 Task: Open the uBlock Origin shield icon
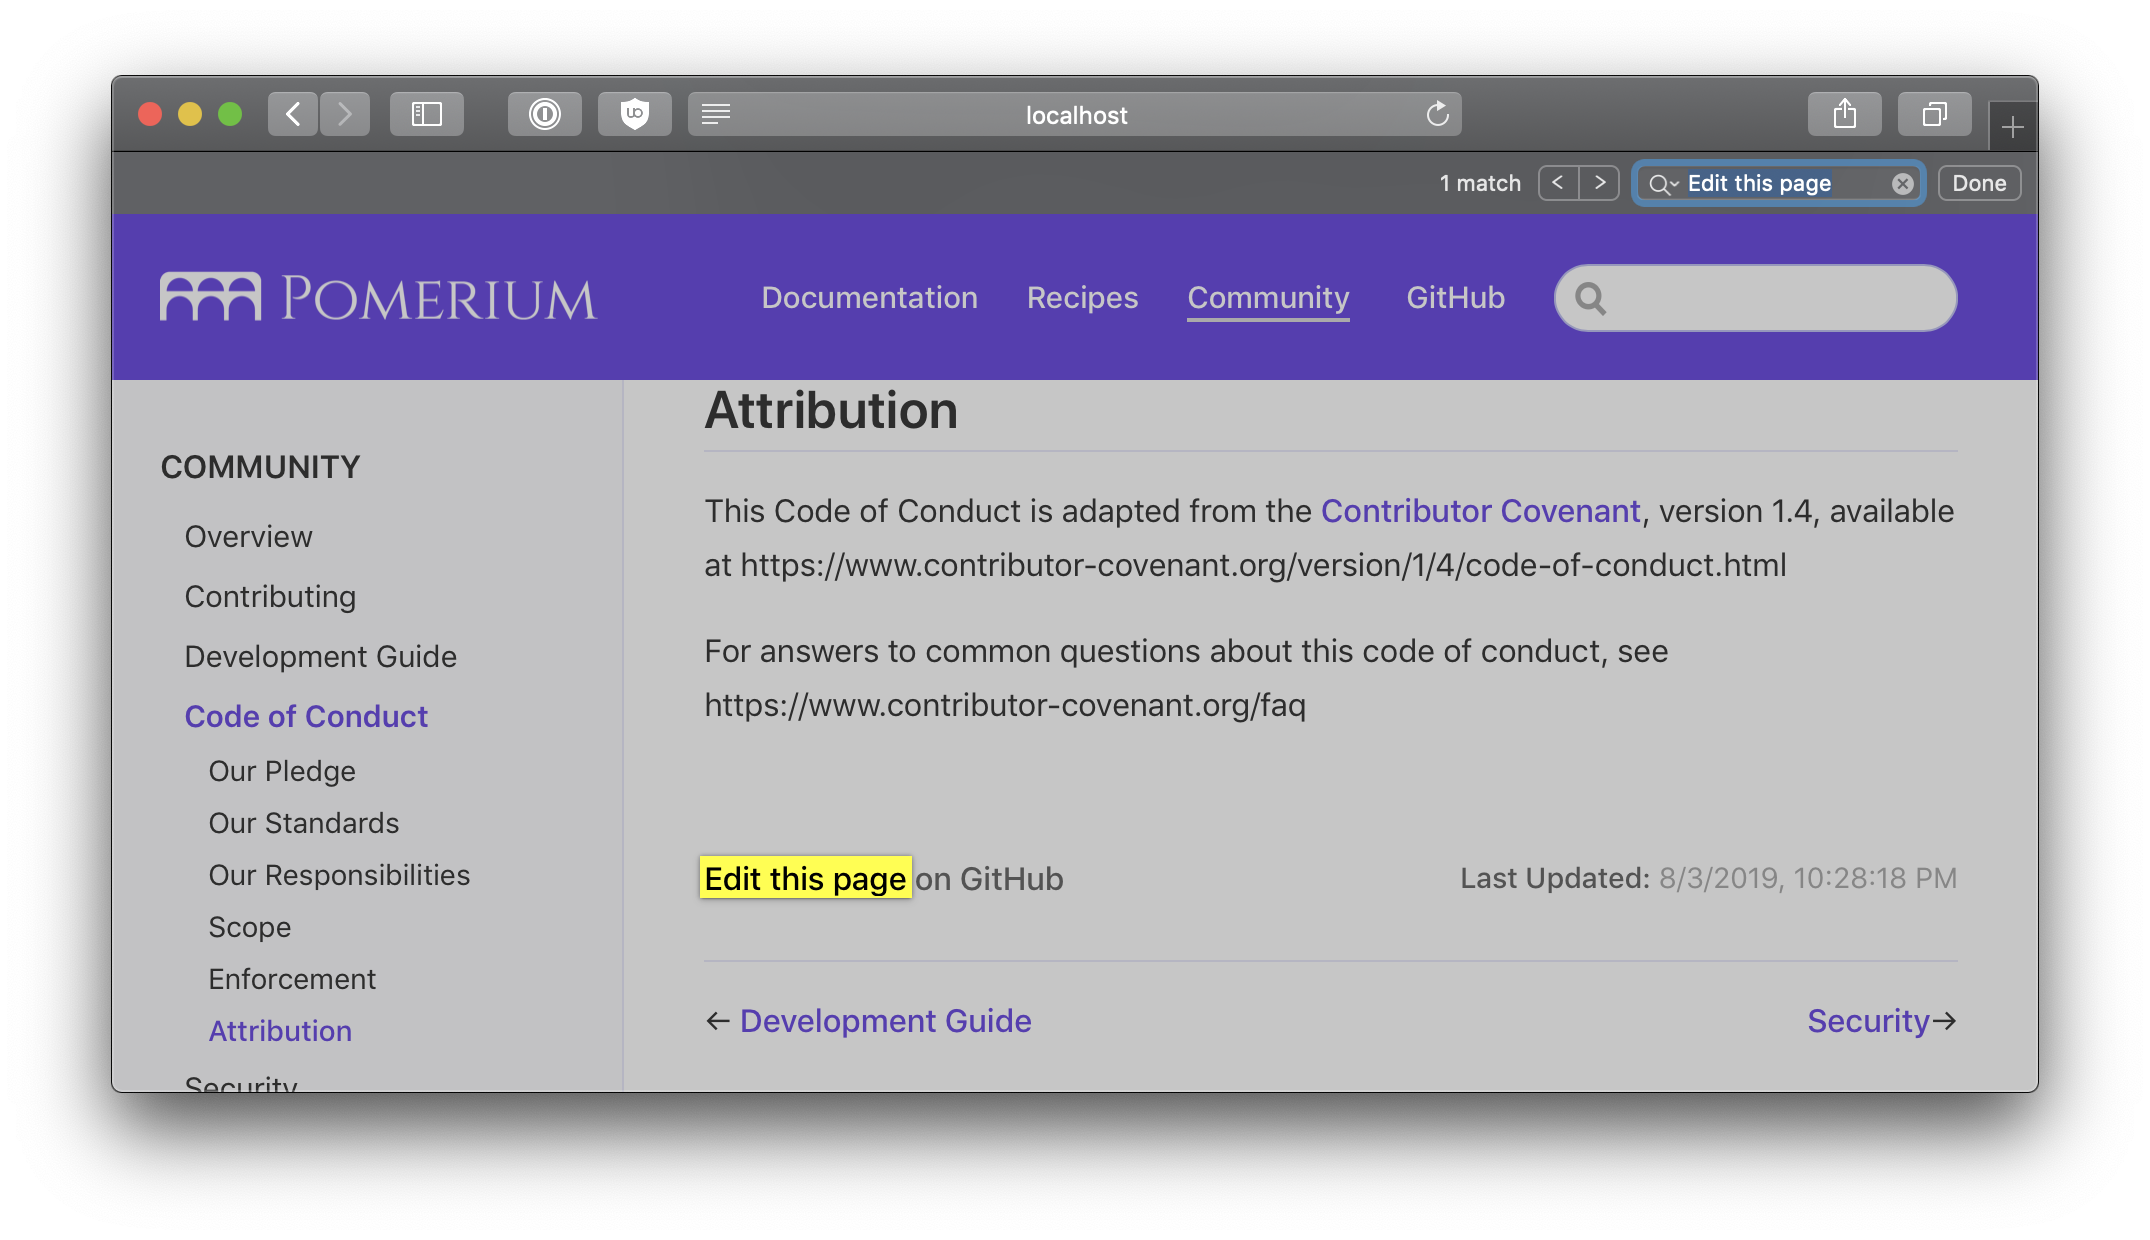pyautogui.click(x=635, y=114)
